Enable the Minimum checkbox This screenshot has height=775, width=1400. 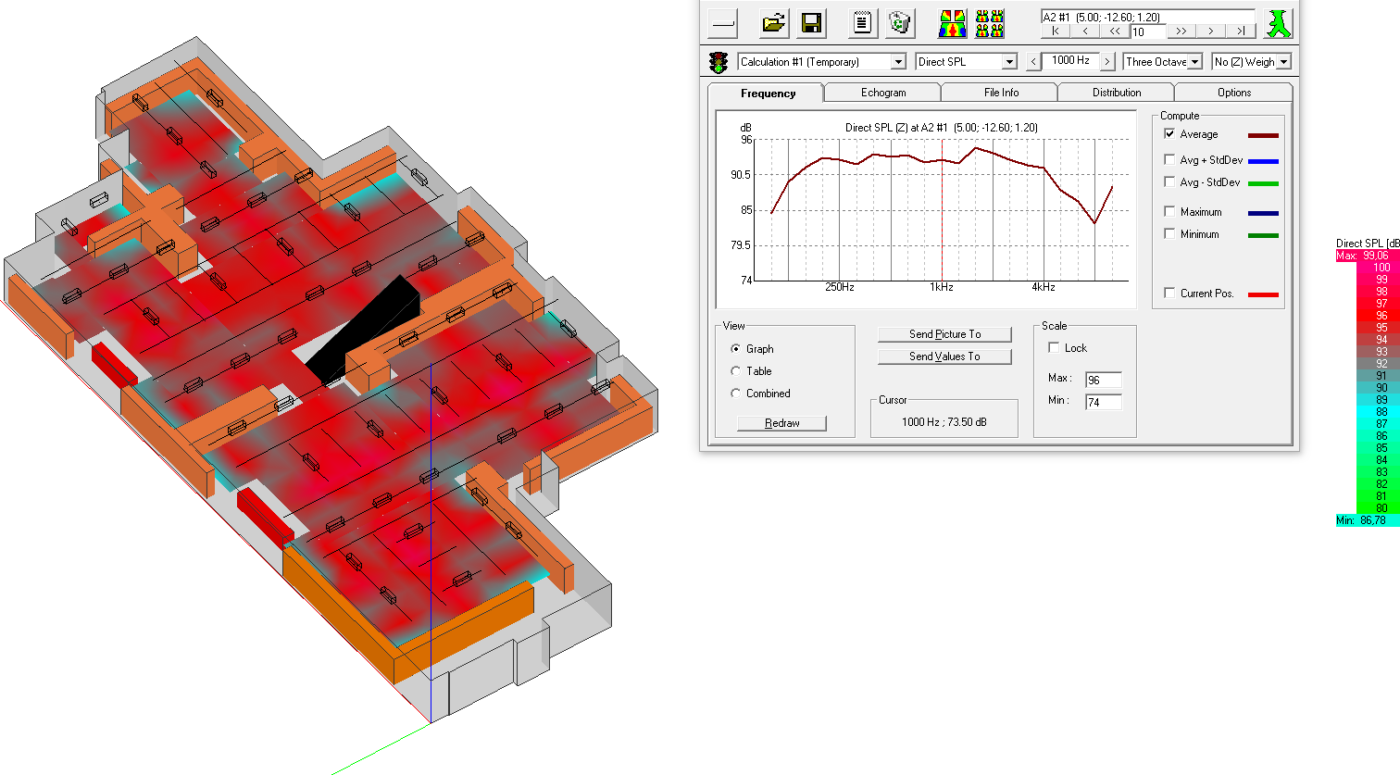1170,234
